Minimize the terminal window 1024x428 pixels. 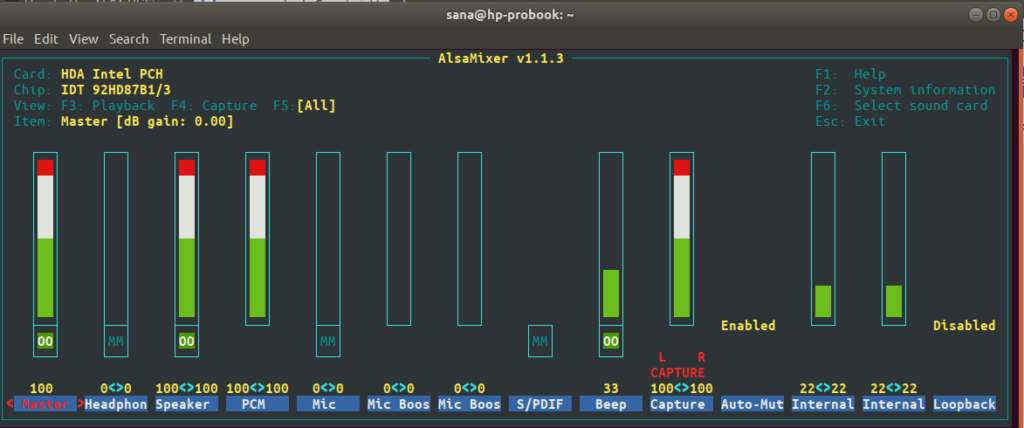[976, 14]
